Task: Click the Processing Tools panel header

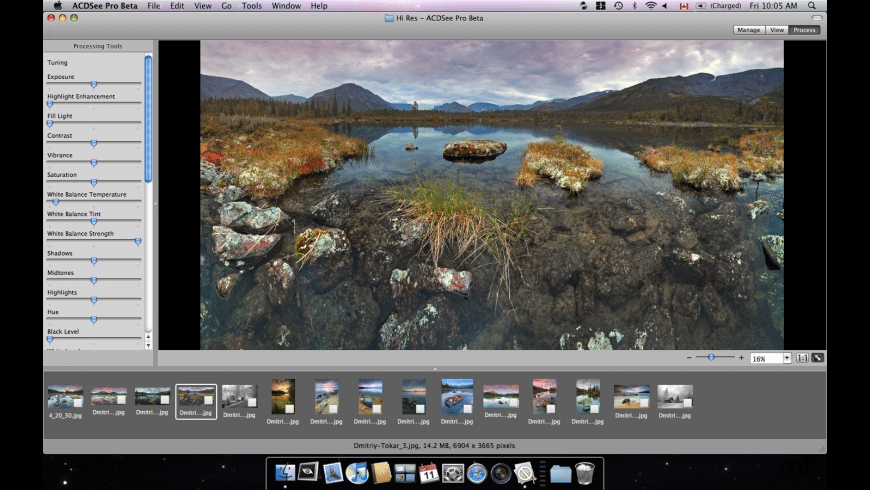Action: (x=98, y=46)
